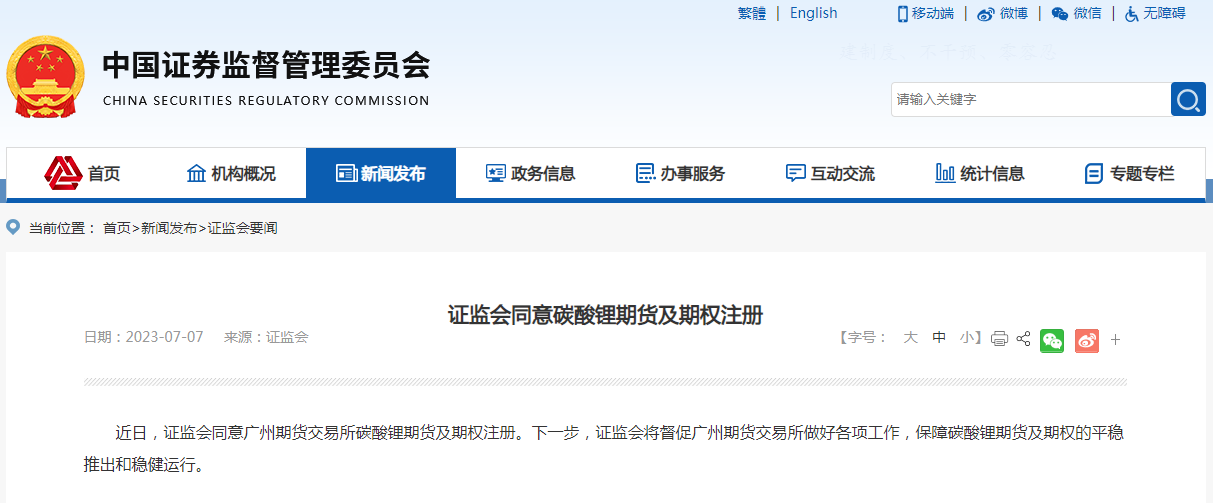This screenshot has width=1213, height=503.
Task: Share article via red Weibo icon
Action: pyautogui.click(x=1087, y=340)
